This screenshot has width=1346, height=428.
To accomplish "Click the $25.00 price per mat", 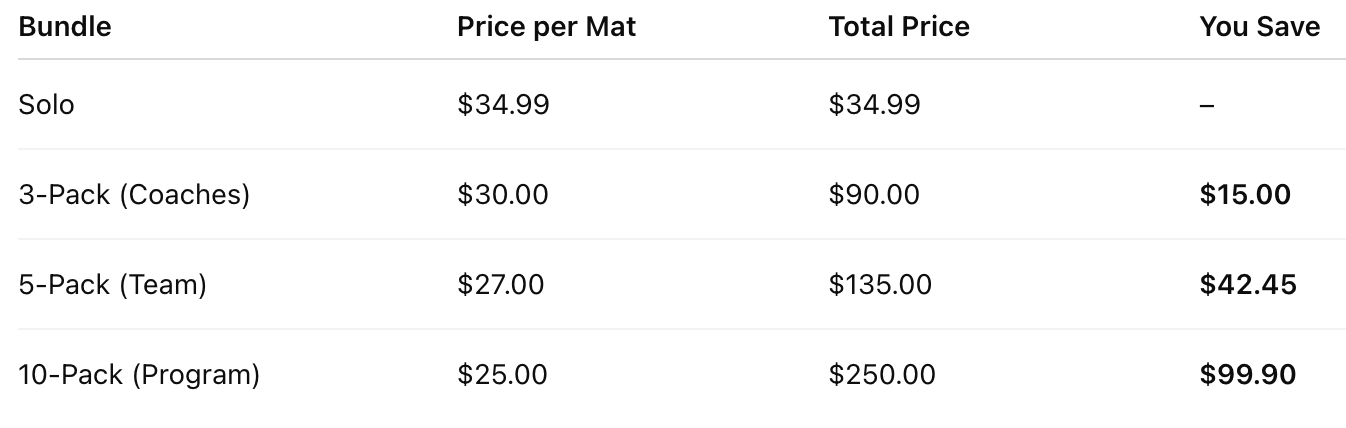I will point(502,374).
